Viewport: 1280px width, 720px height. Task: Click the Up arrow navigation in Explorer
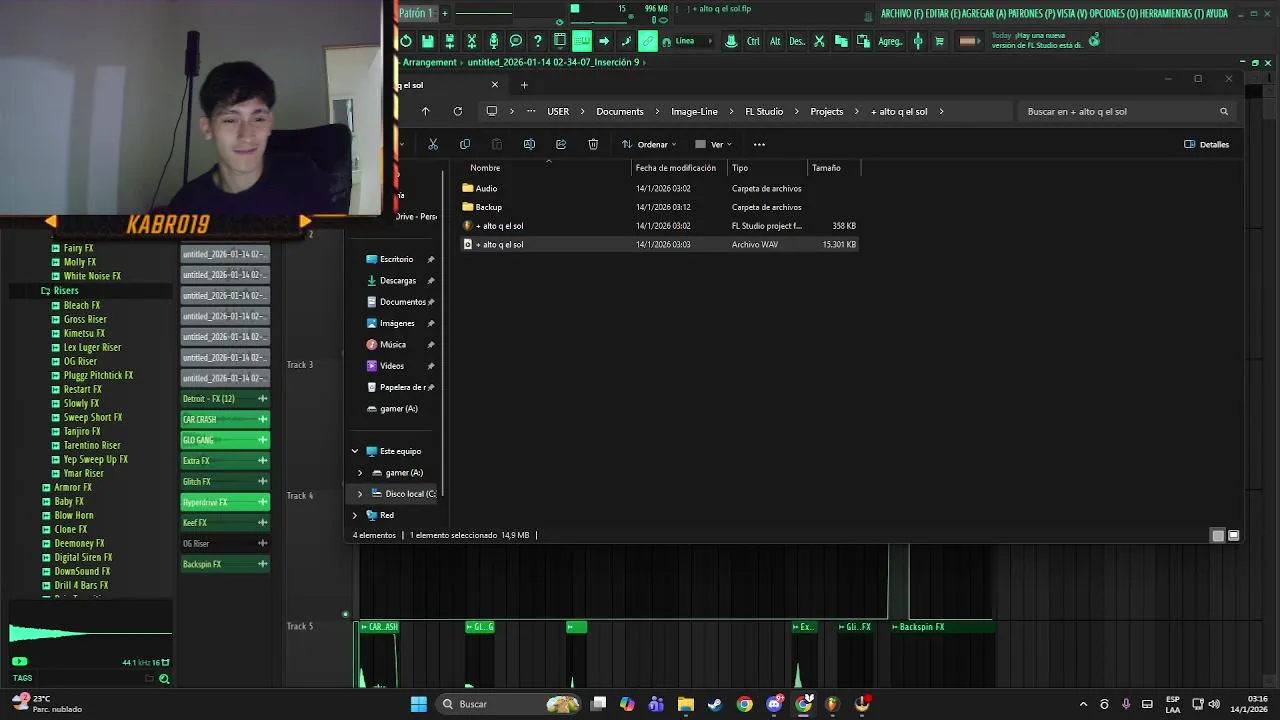425,111
